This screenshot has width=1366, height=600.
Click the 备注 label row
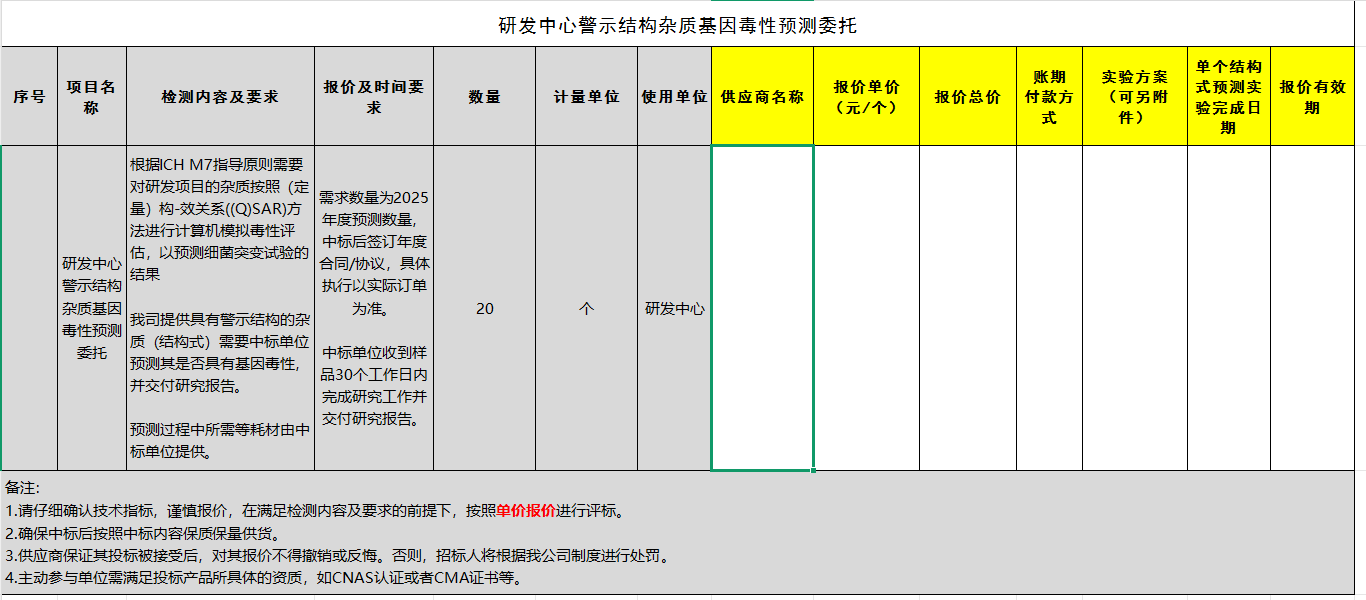point(22,488)
